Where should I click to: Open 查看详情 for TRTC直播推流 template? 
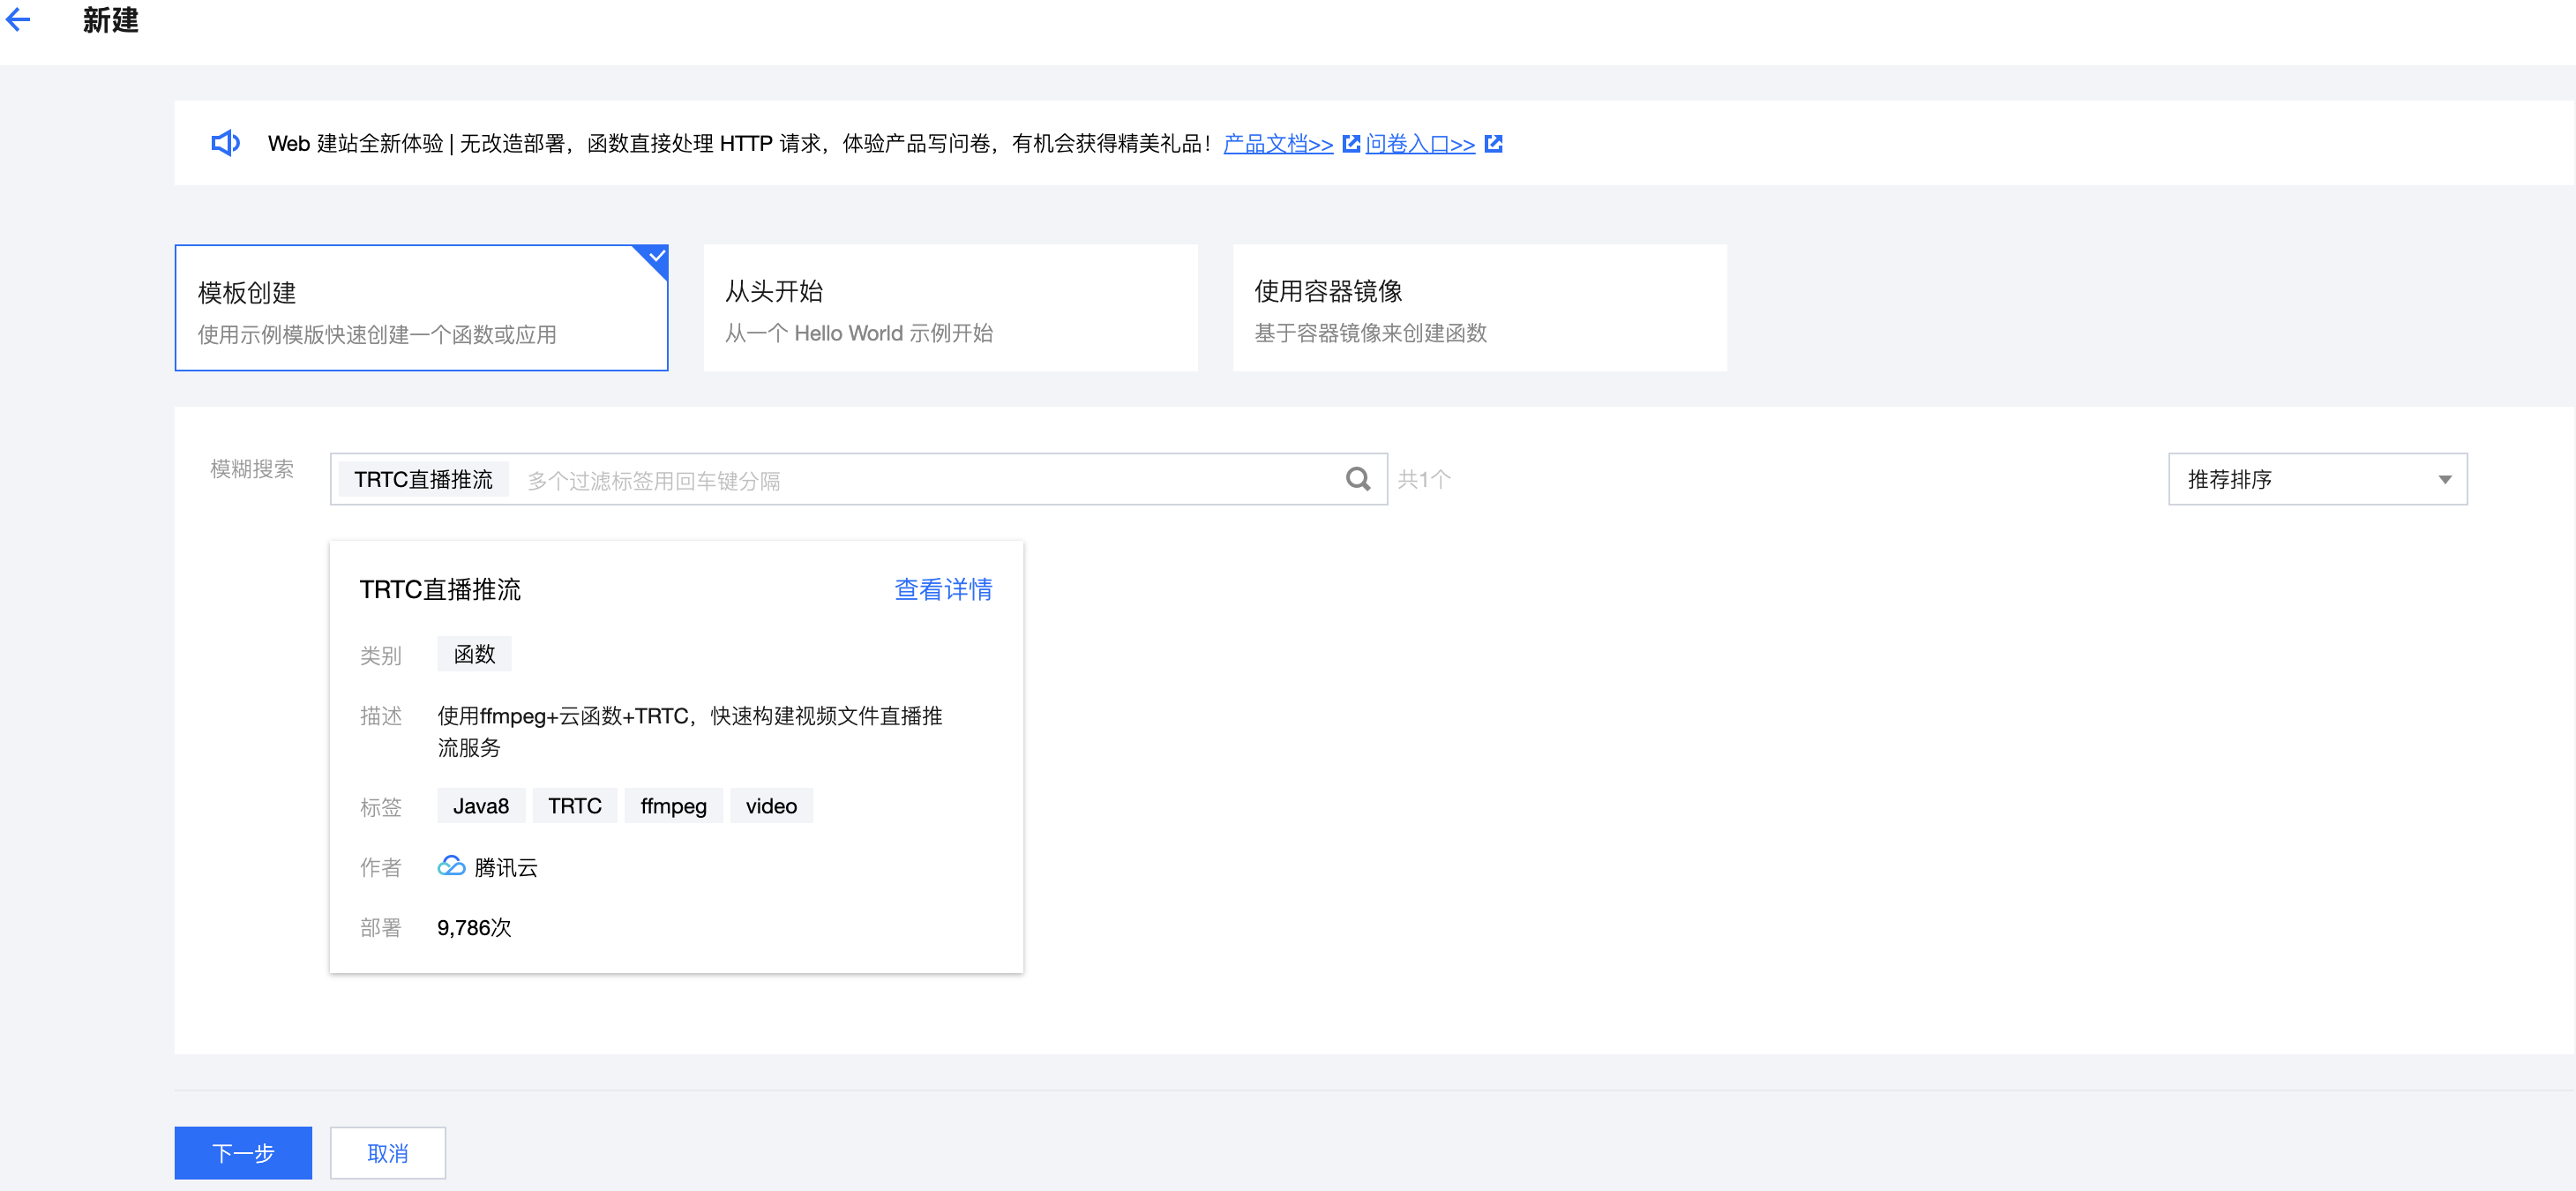(x=942, y=590)
